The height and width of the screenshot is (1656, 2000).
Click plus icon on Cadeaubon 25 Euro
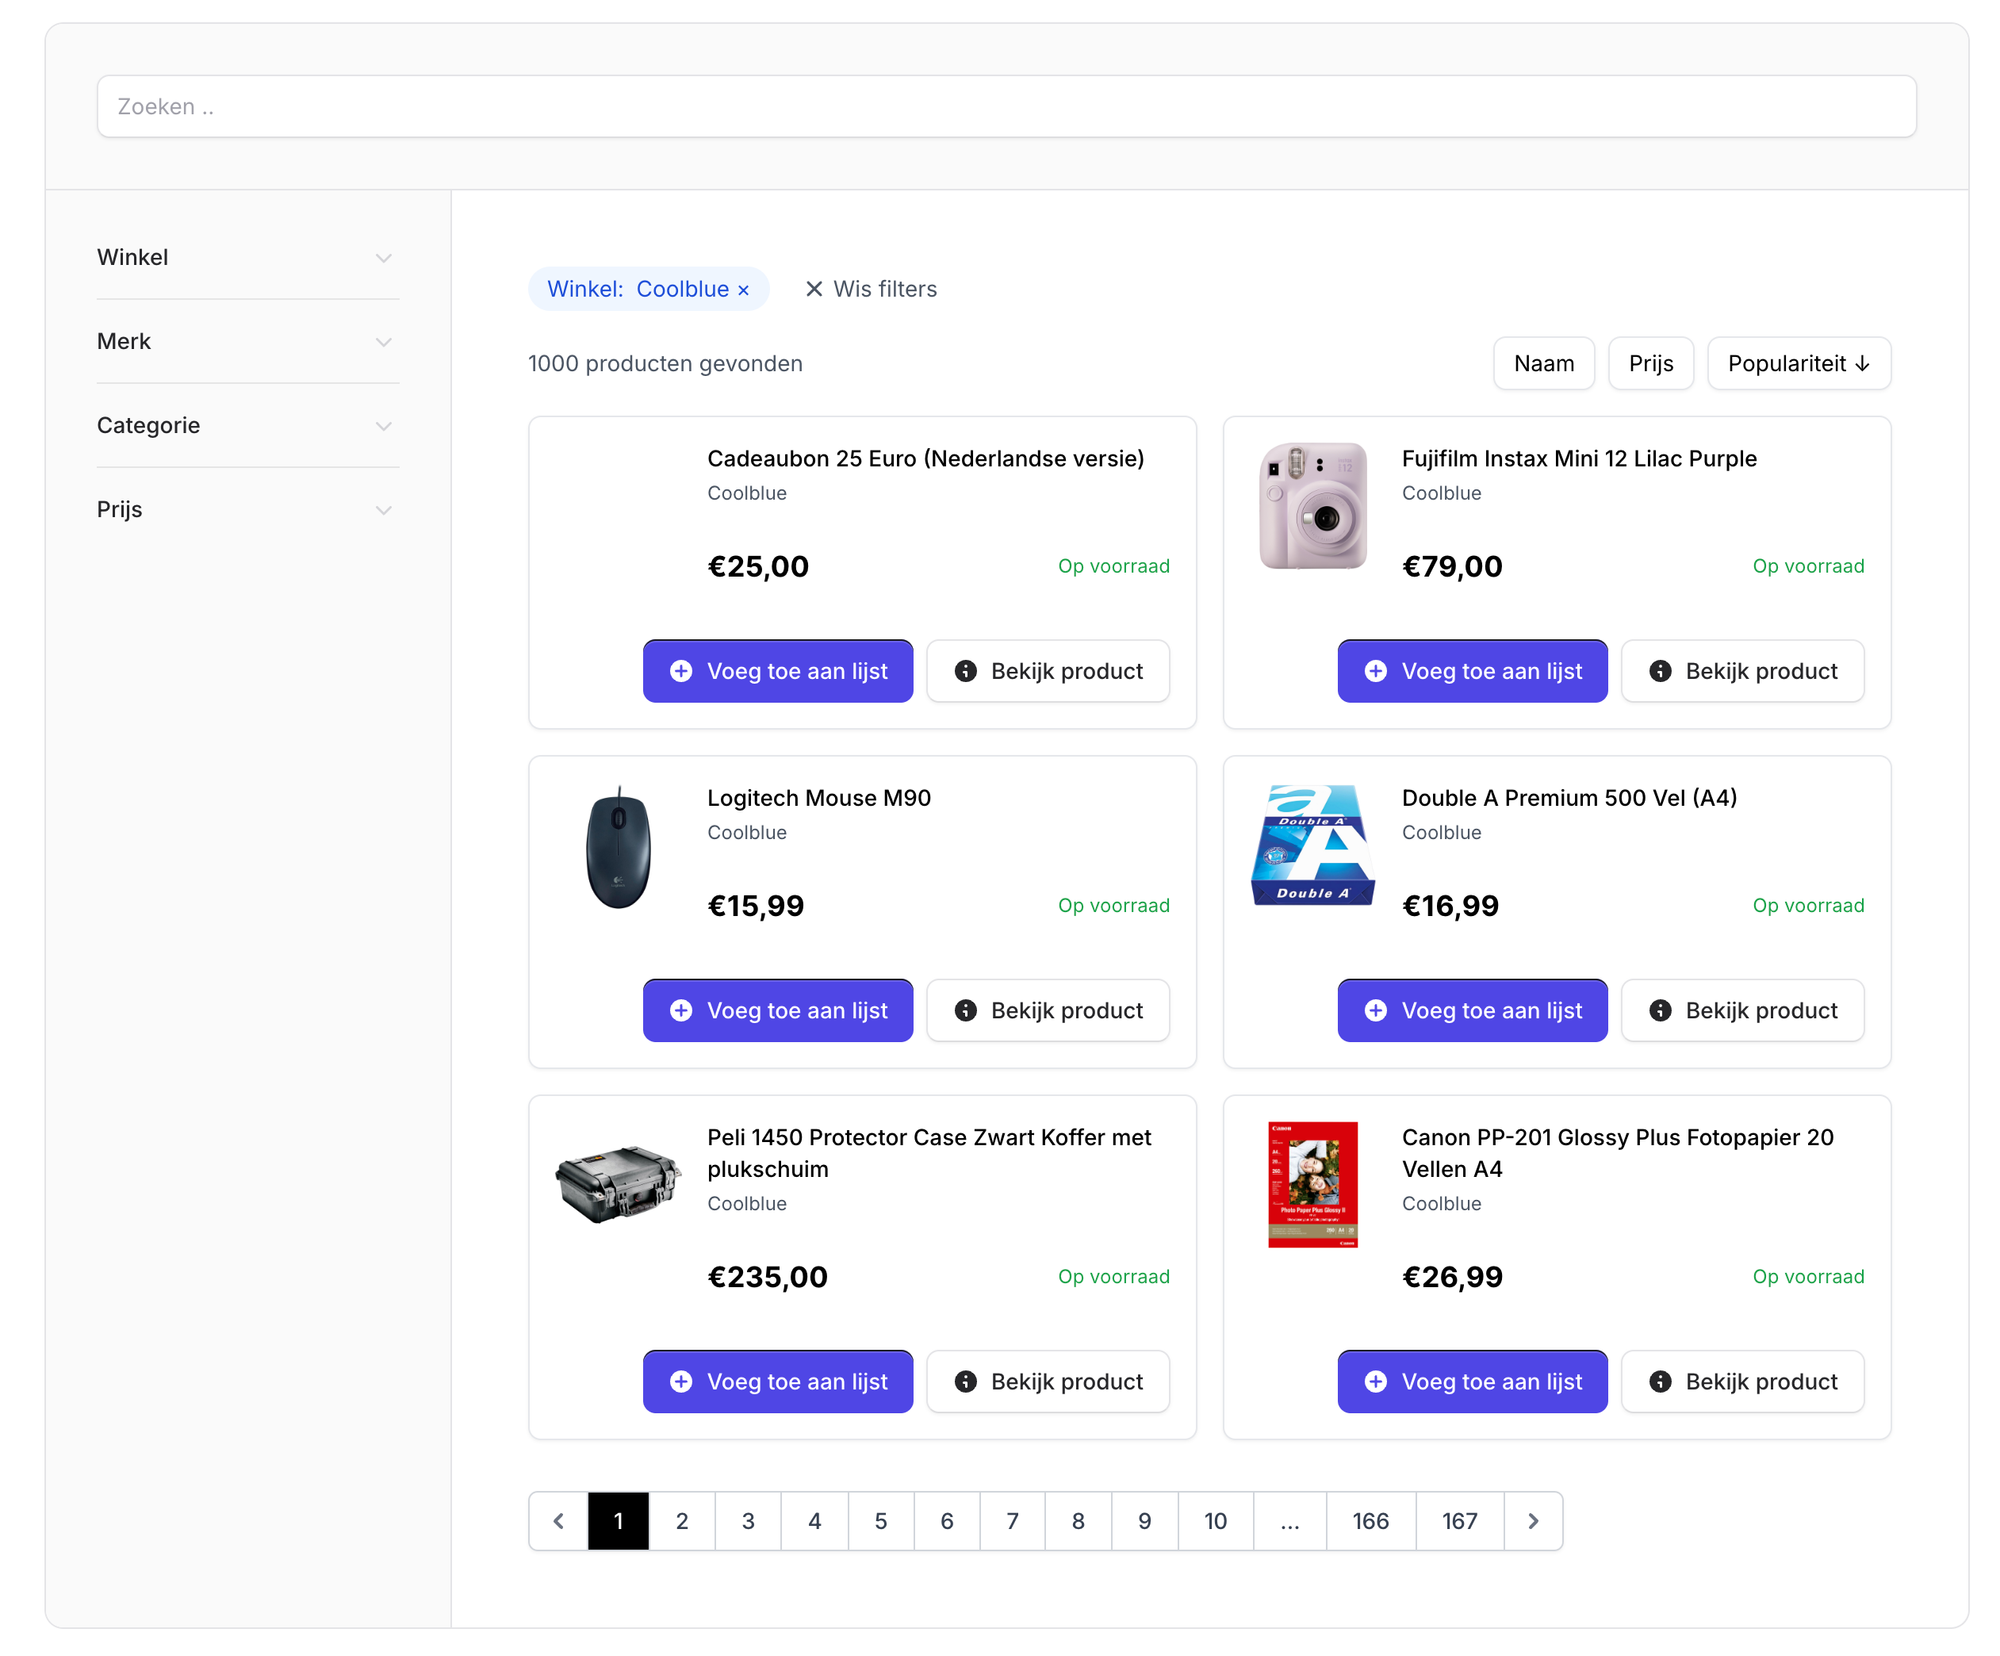pos(681,671)
